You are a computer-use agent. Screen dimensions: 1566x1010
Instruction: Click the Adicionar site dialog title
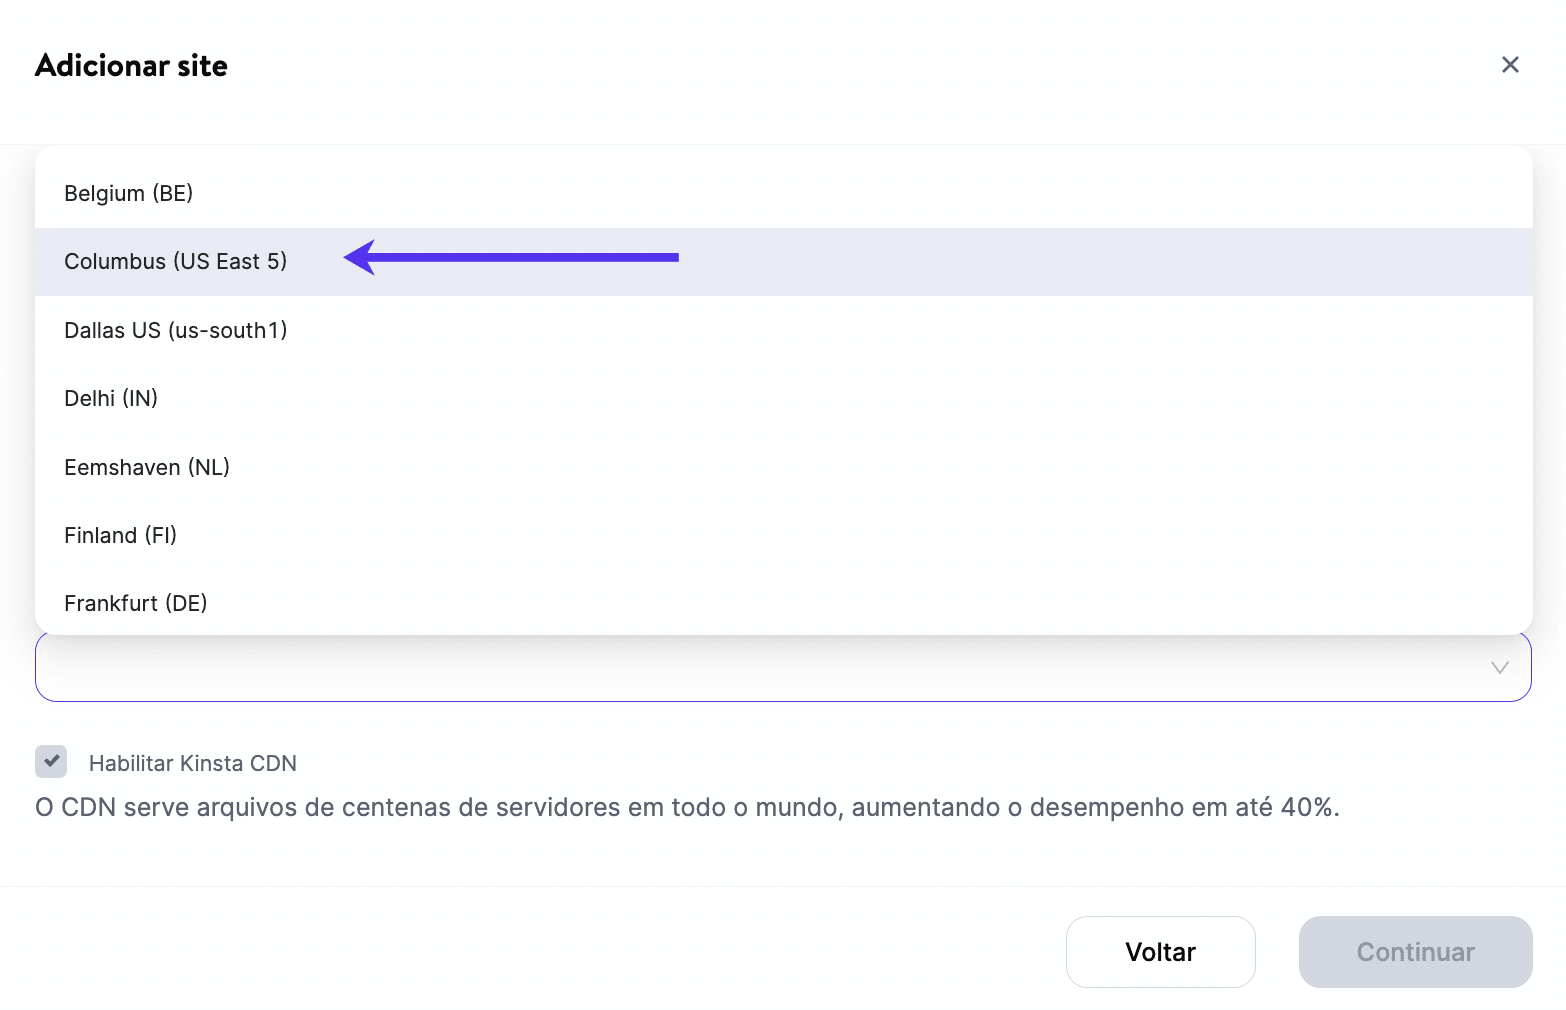(x=131, y=65)
